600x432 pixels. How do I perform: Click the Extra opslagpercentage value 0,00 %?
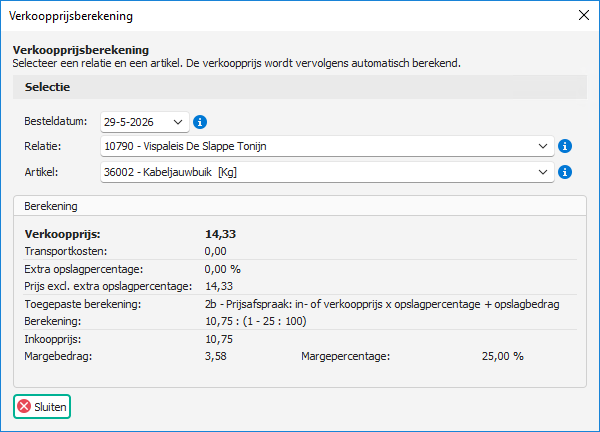[222, 269]
